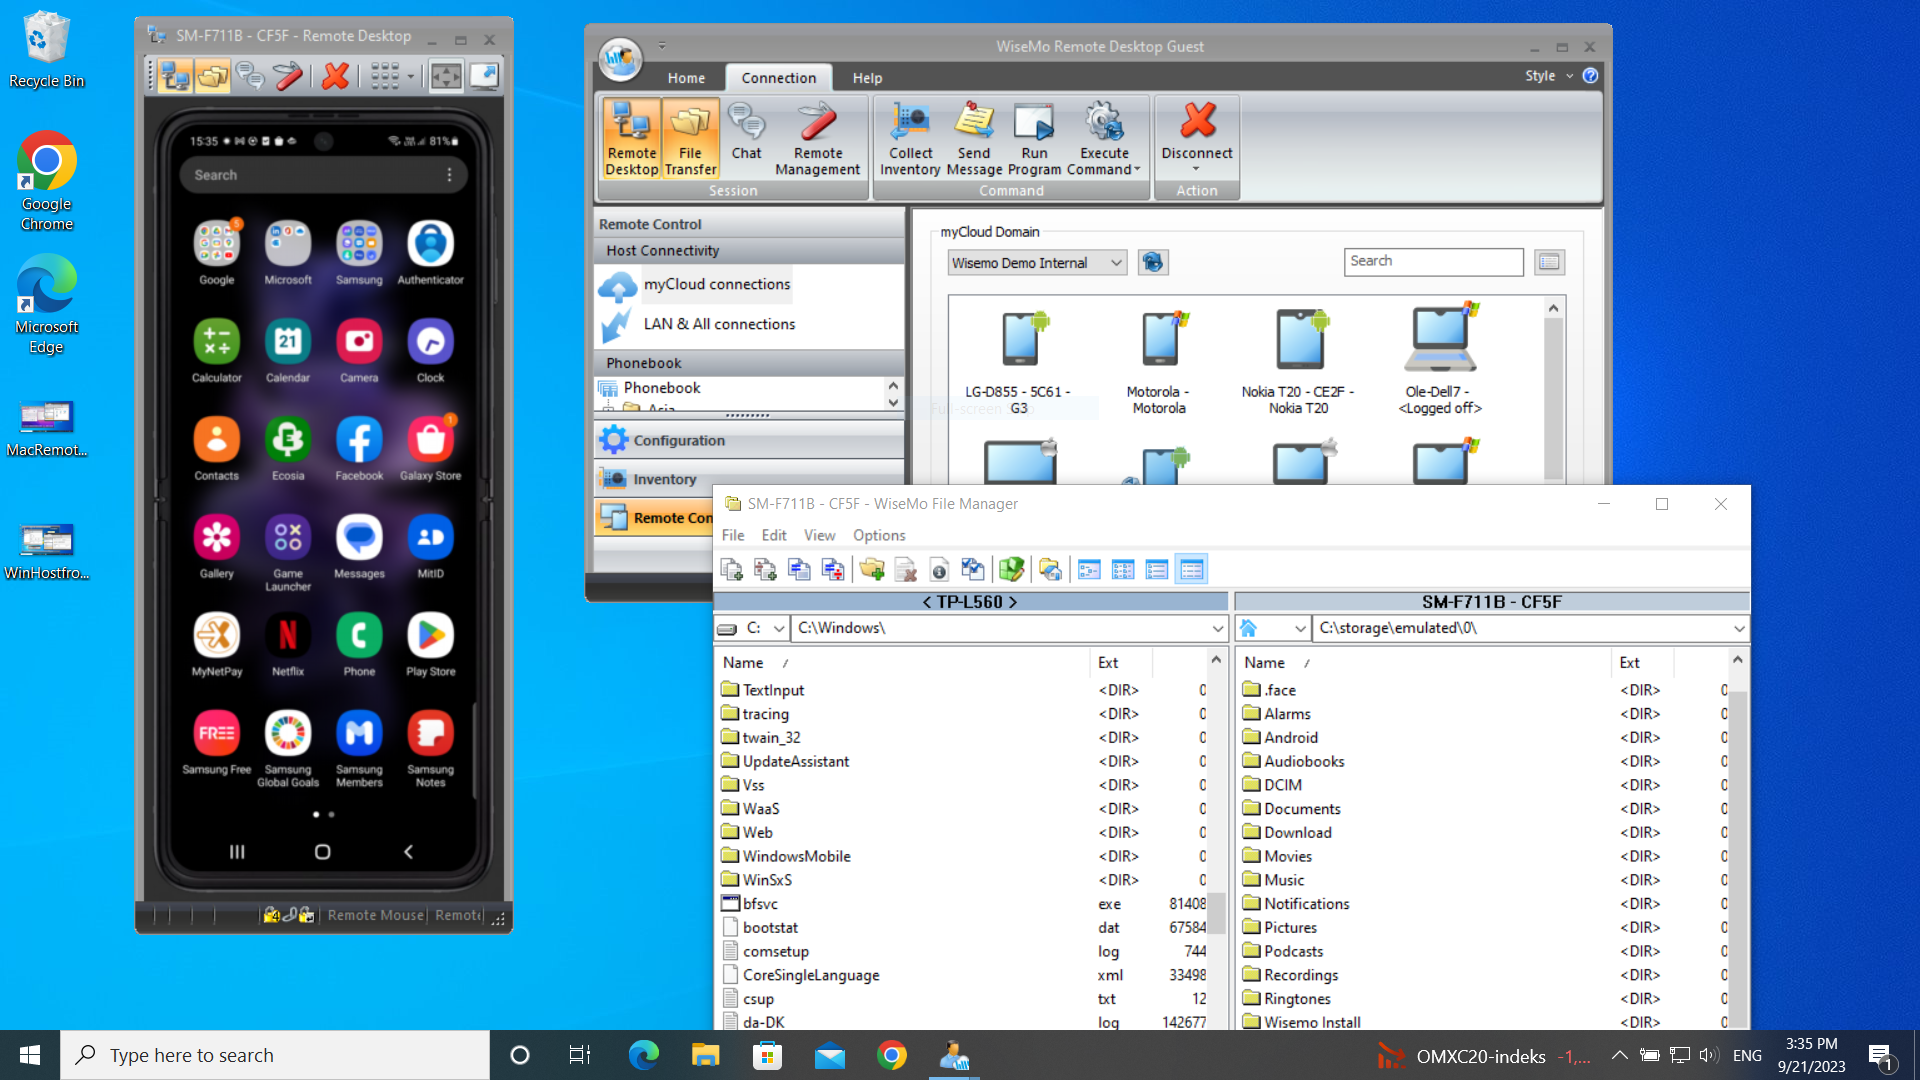Click the Search field in myCloud Domain

[1433, 261]
